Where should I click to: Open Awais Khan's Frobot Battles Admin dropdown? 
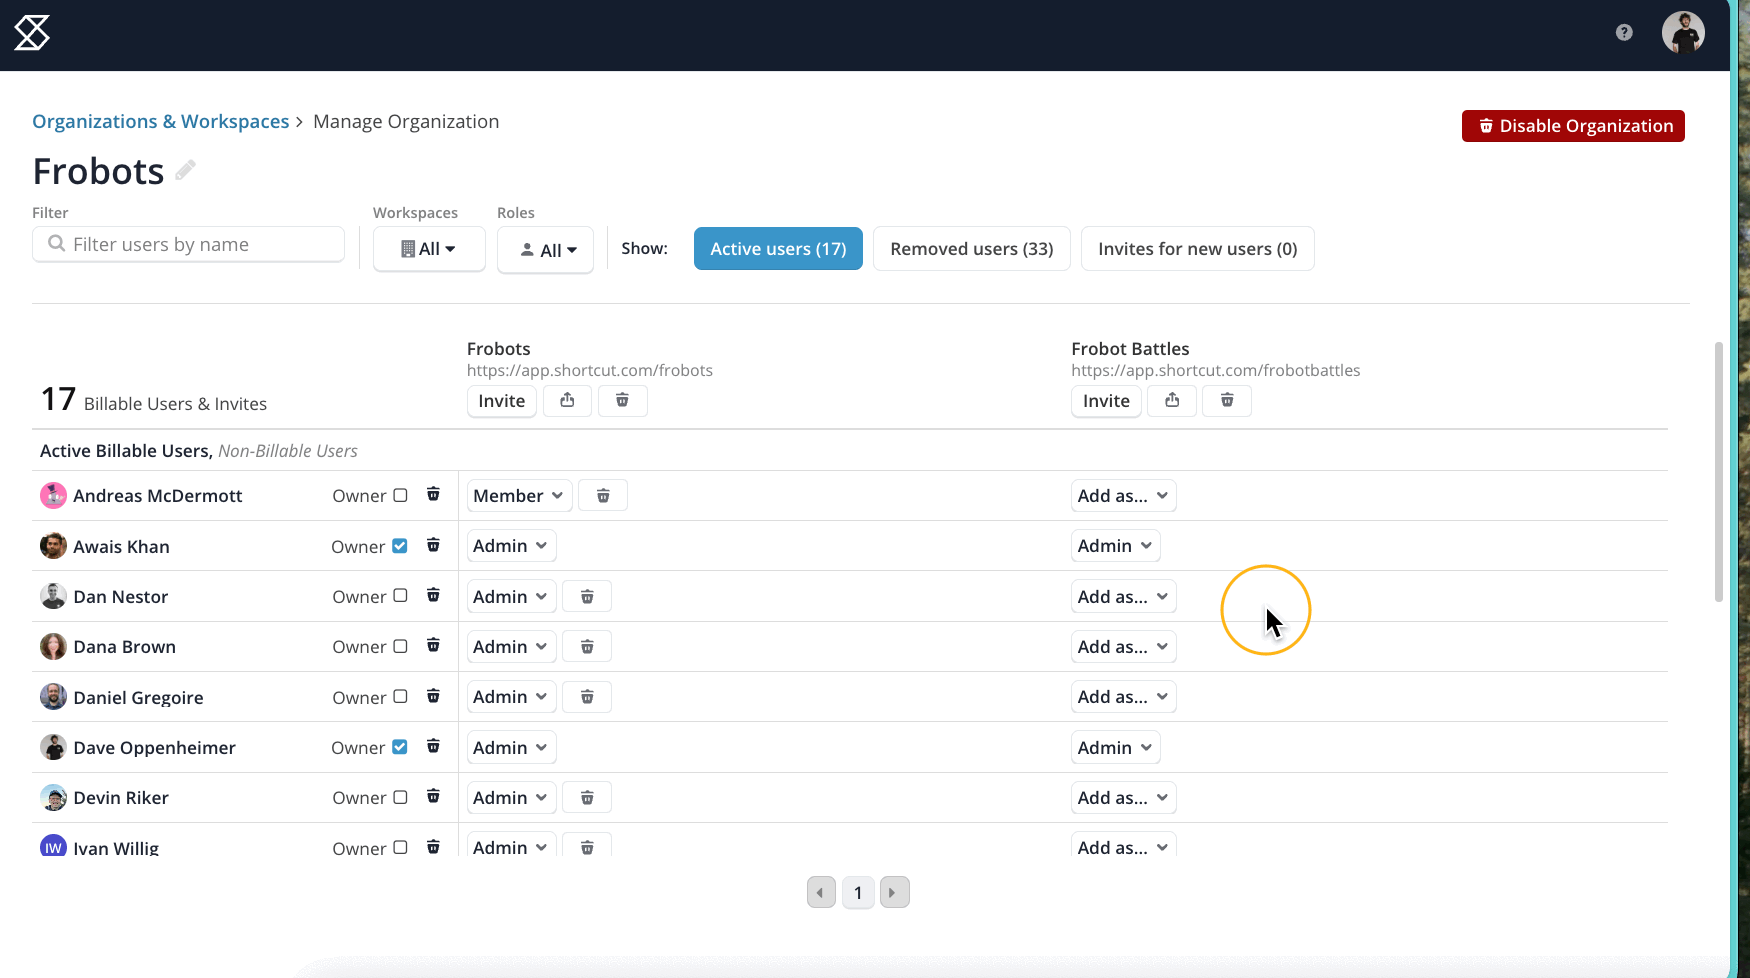pyautogui.click(x=1115, y=546)
